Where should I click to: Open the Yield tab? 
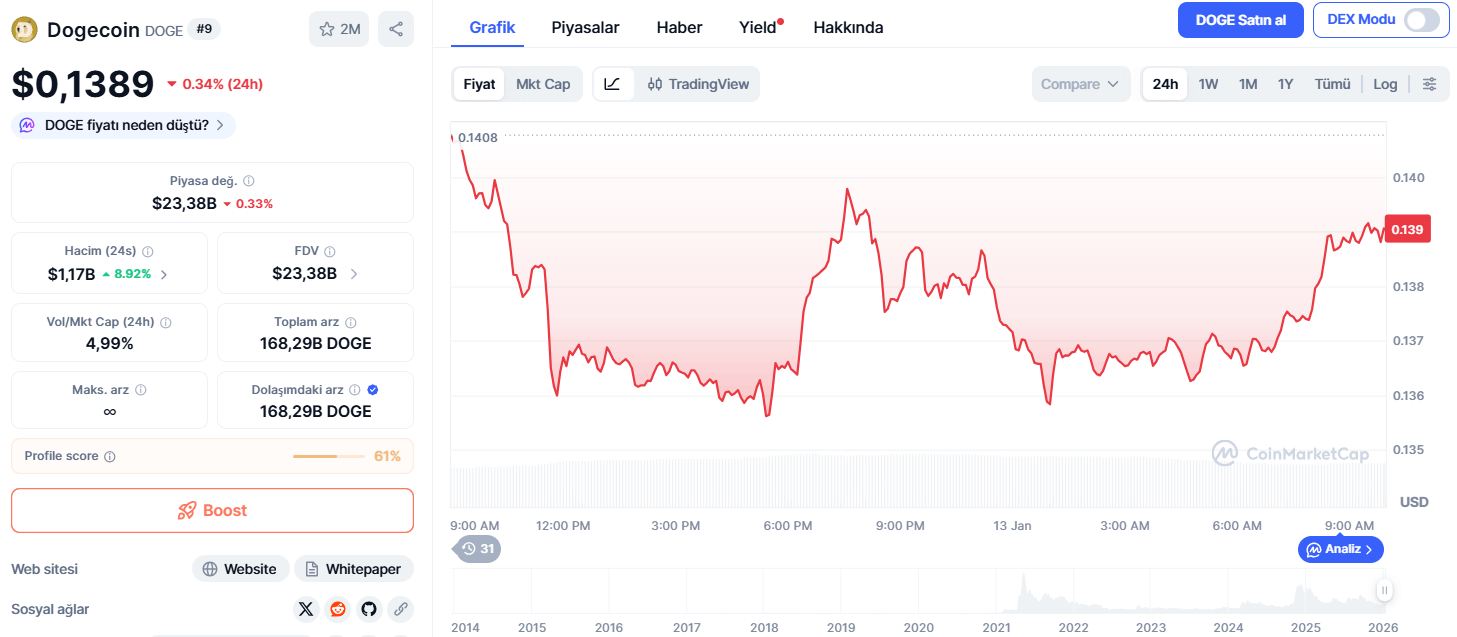tap(758, 27)
